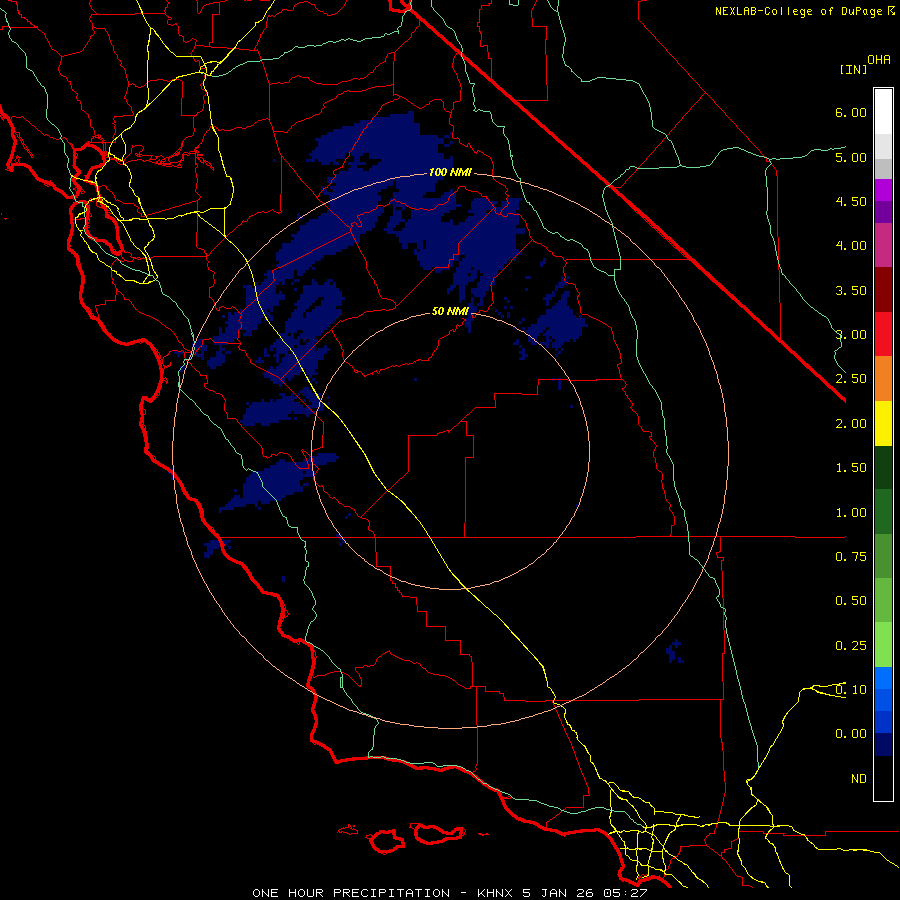
Task: Select the 4.50 legend value
Action: (x=851, y=201)
